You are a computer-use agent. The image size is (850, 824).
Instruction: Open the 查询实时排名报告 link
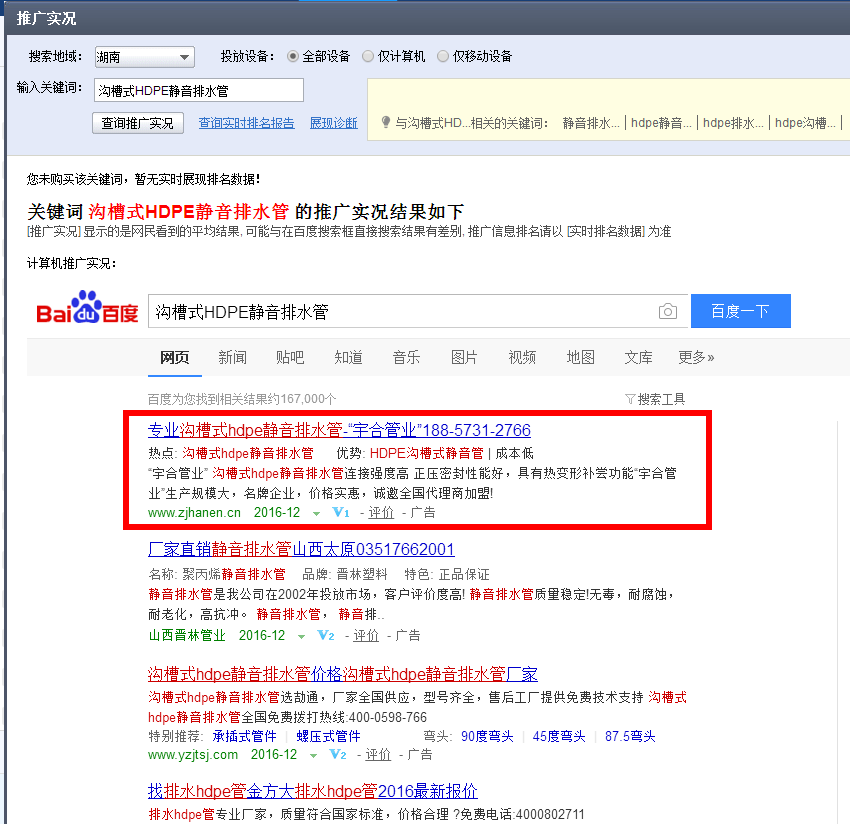tap(247, 123)
